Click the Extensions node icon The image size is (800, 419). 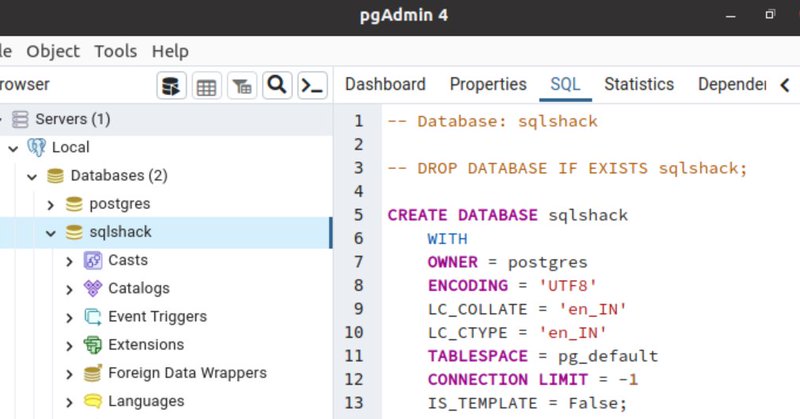point(93,345)
